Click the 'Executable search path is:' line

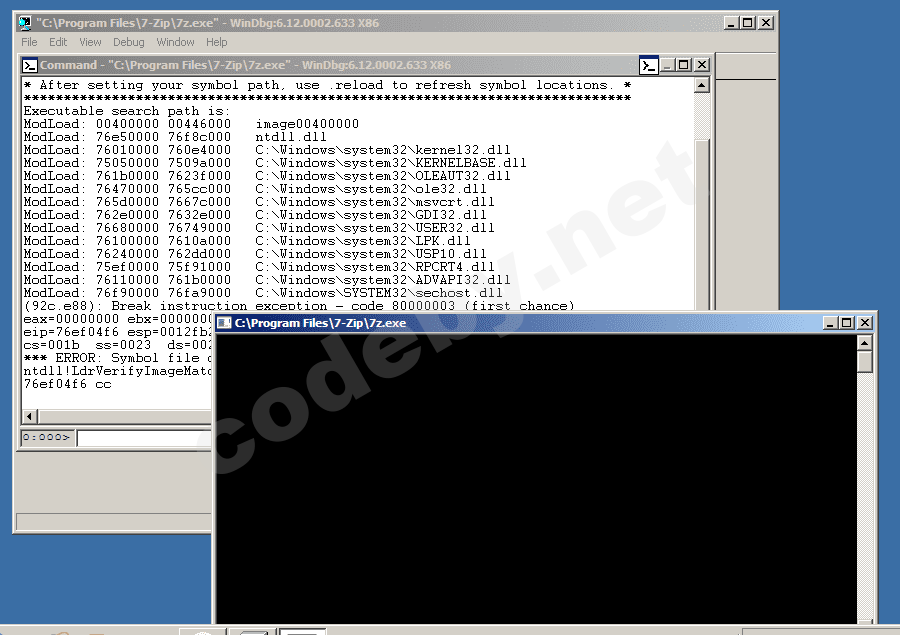[x=126, y=111]
